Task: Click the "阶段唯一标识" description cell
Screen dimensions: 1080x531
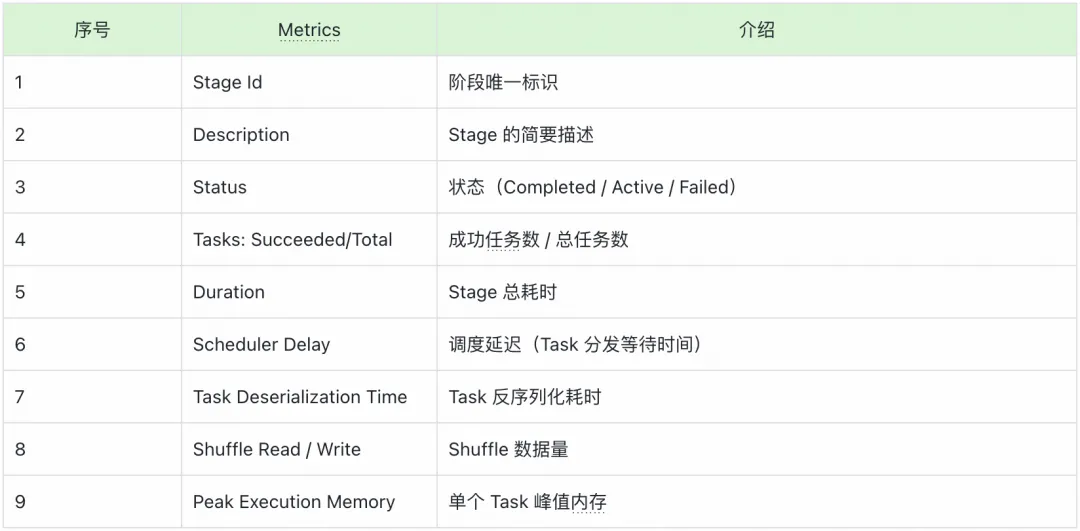Action: click(503, 83)
